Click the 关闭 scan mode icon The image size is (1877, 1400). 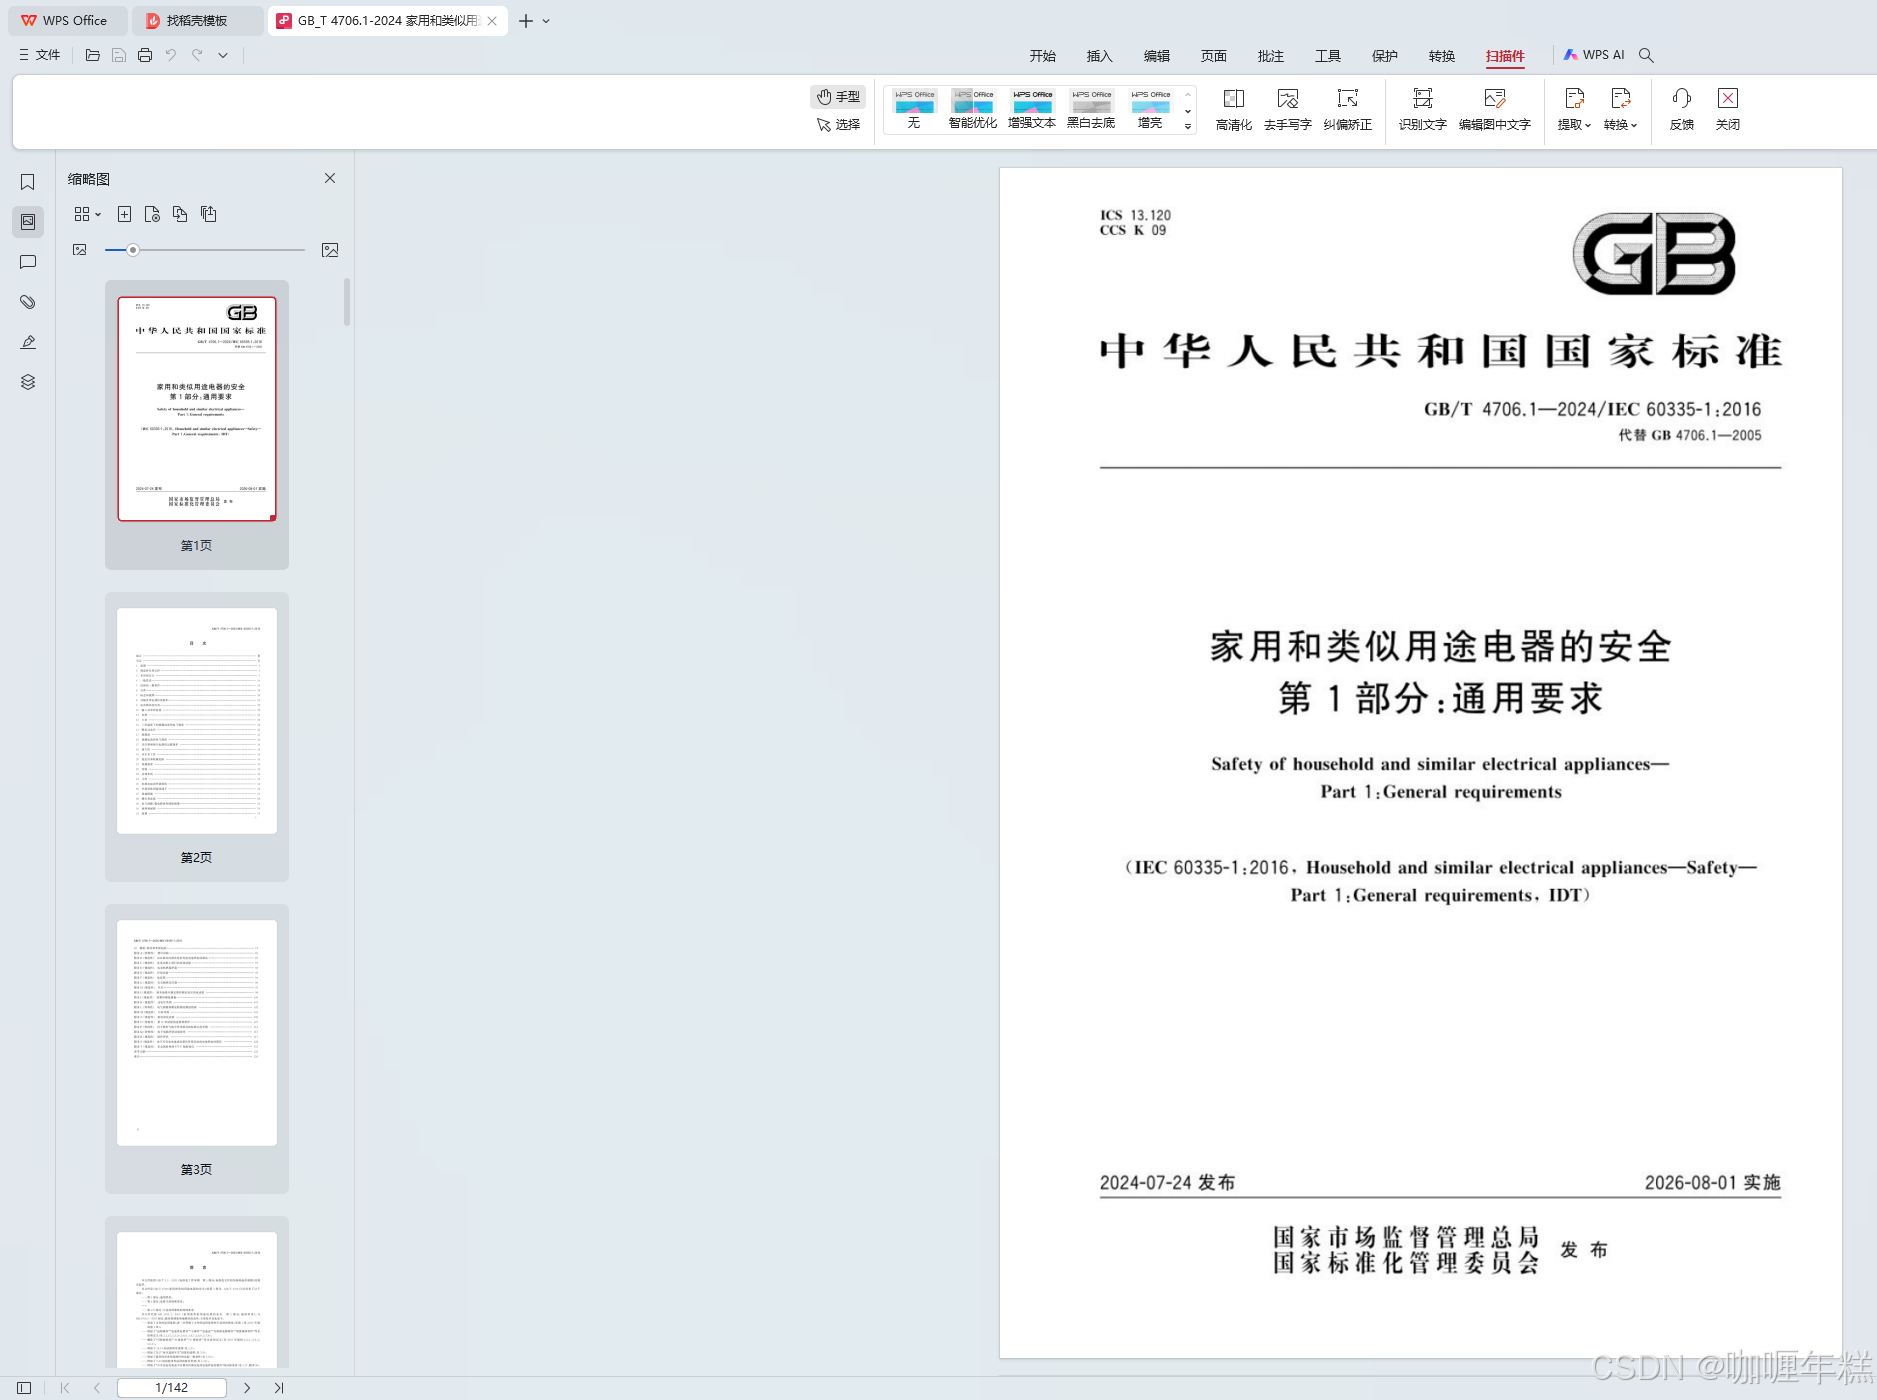tap(1728, 109)
